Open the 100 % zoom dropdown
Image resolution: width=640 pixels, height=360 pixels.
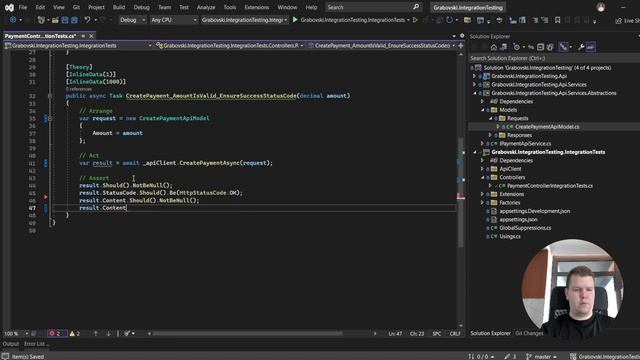coord(16,334)
